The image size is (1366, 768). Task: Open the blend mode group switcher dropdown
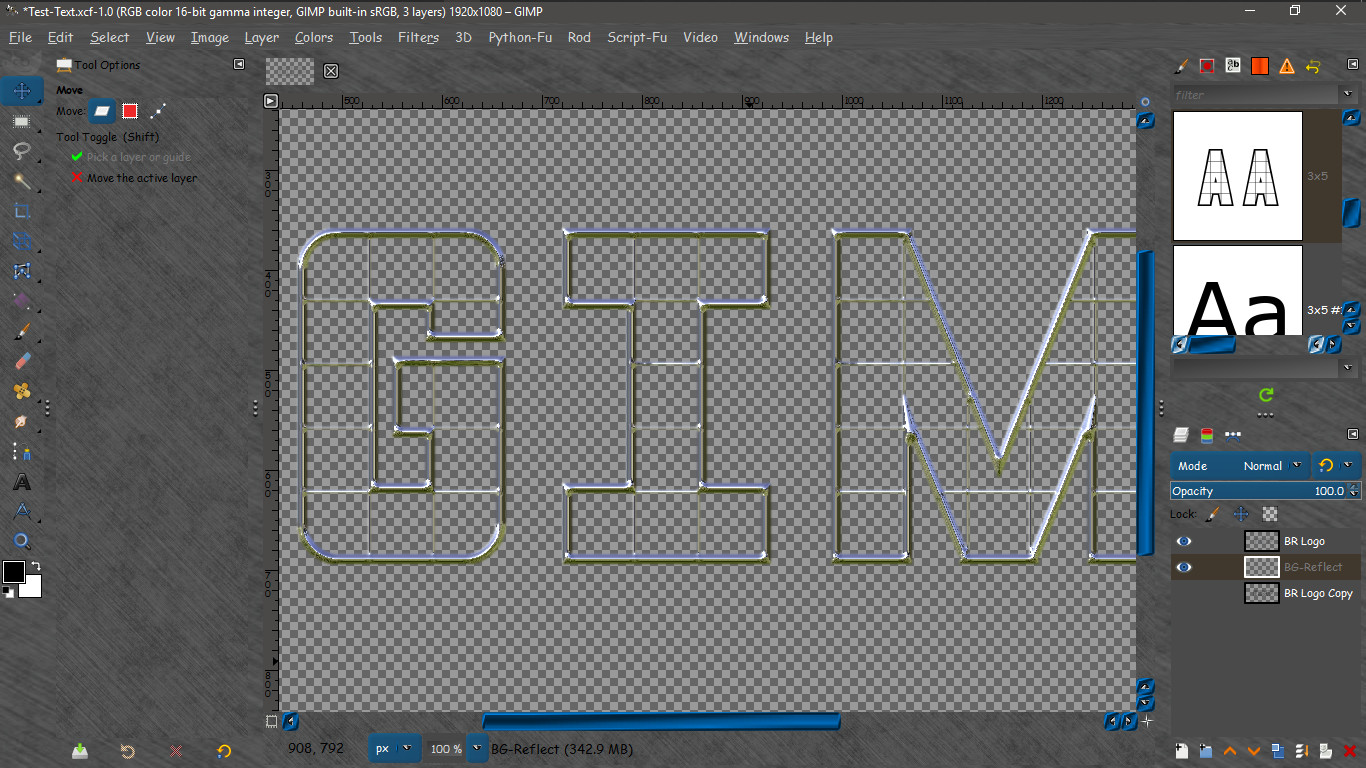pyautogui.click(x=1336, y=466)
